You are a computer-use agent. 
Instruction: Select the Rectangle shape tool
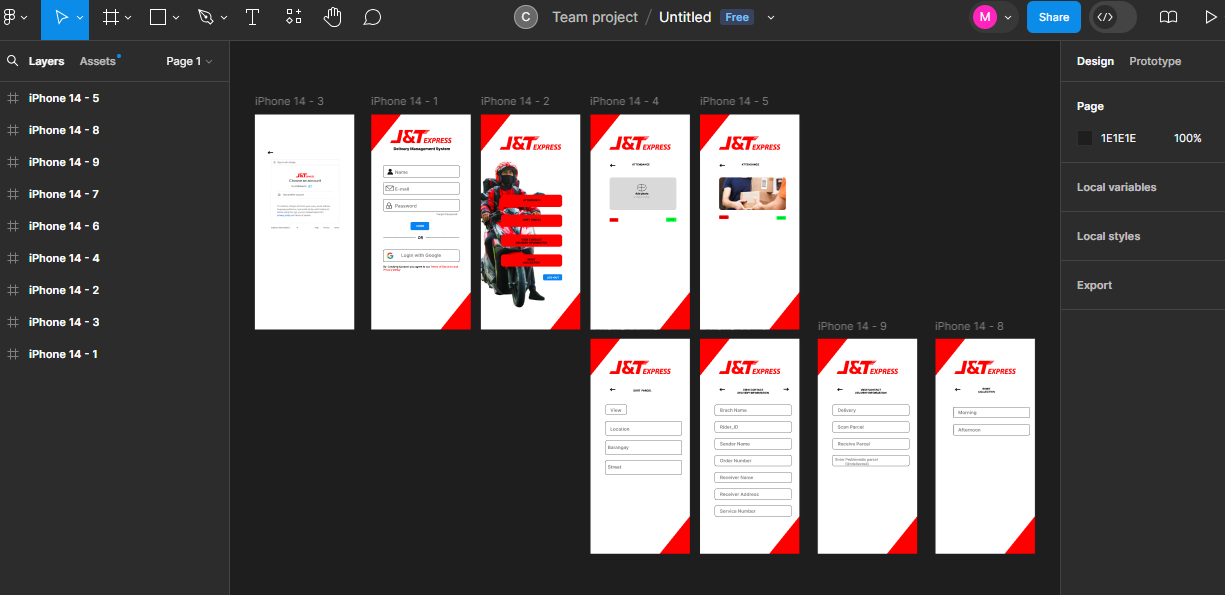(158, 18)
